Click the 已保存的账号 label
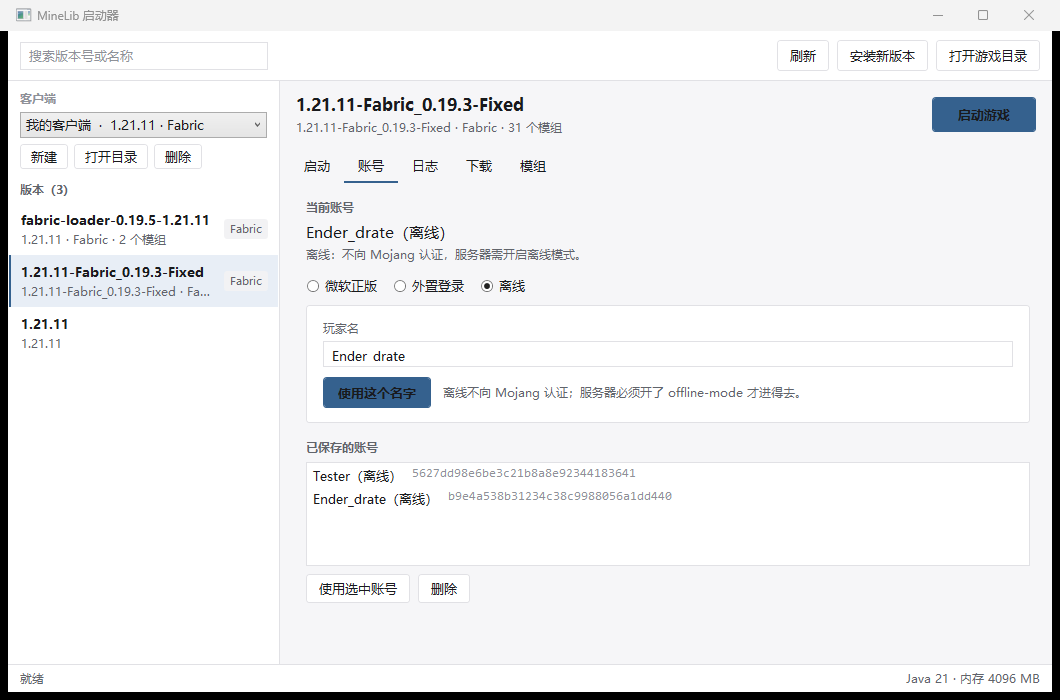This screenshot has width=1060, height=700. pos(342,448)
